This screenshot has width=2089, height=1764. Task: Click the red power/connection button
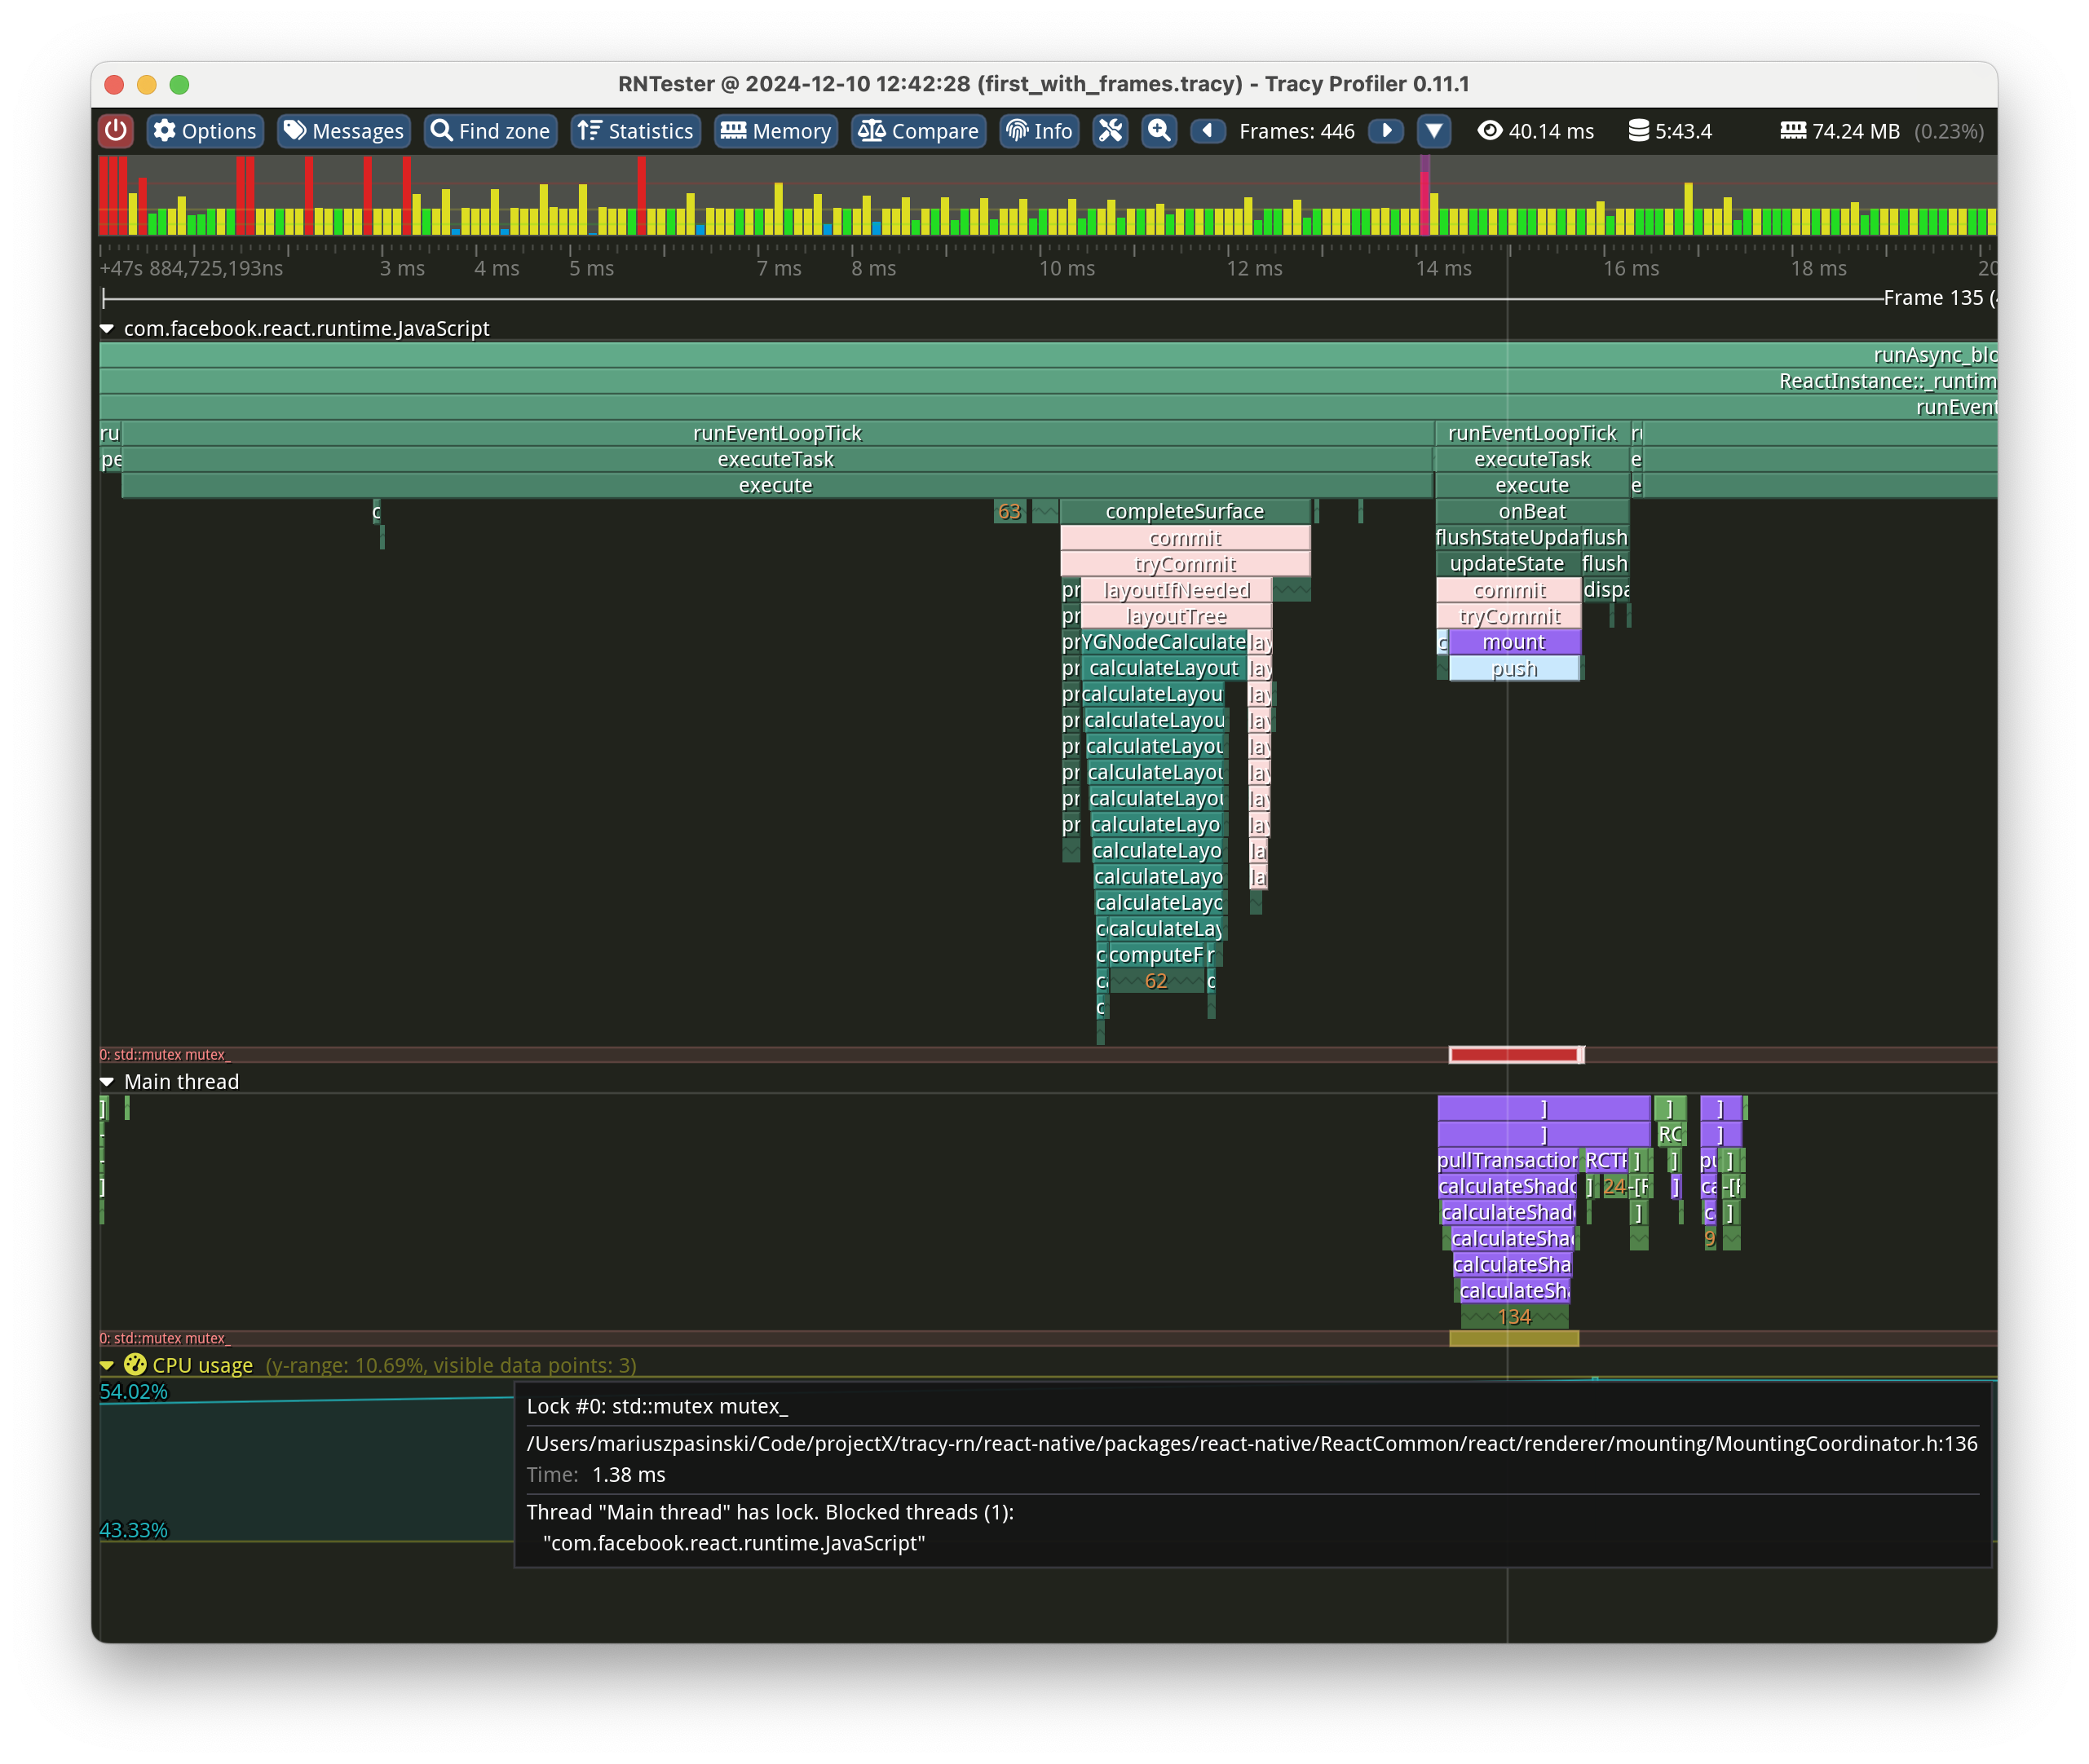click(116, 131)
